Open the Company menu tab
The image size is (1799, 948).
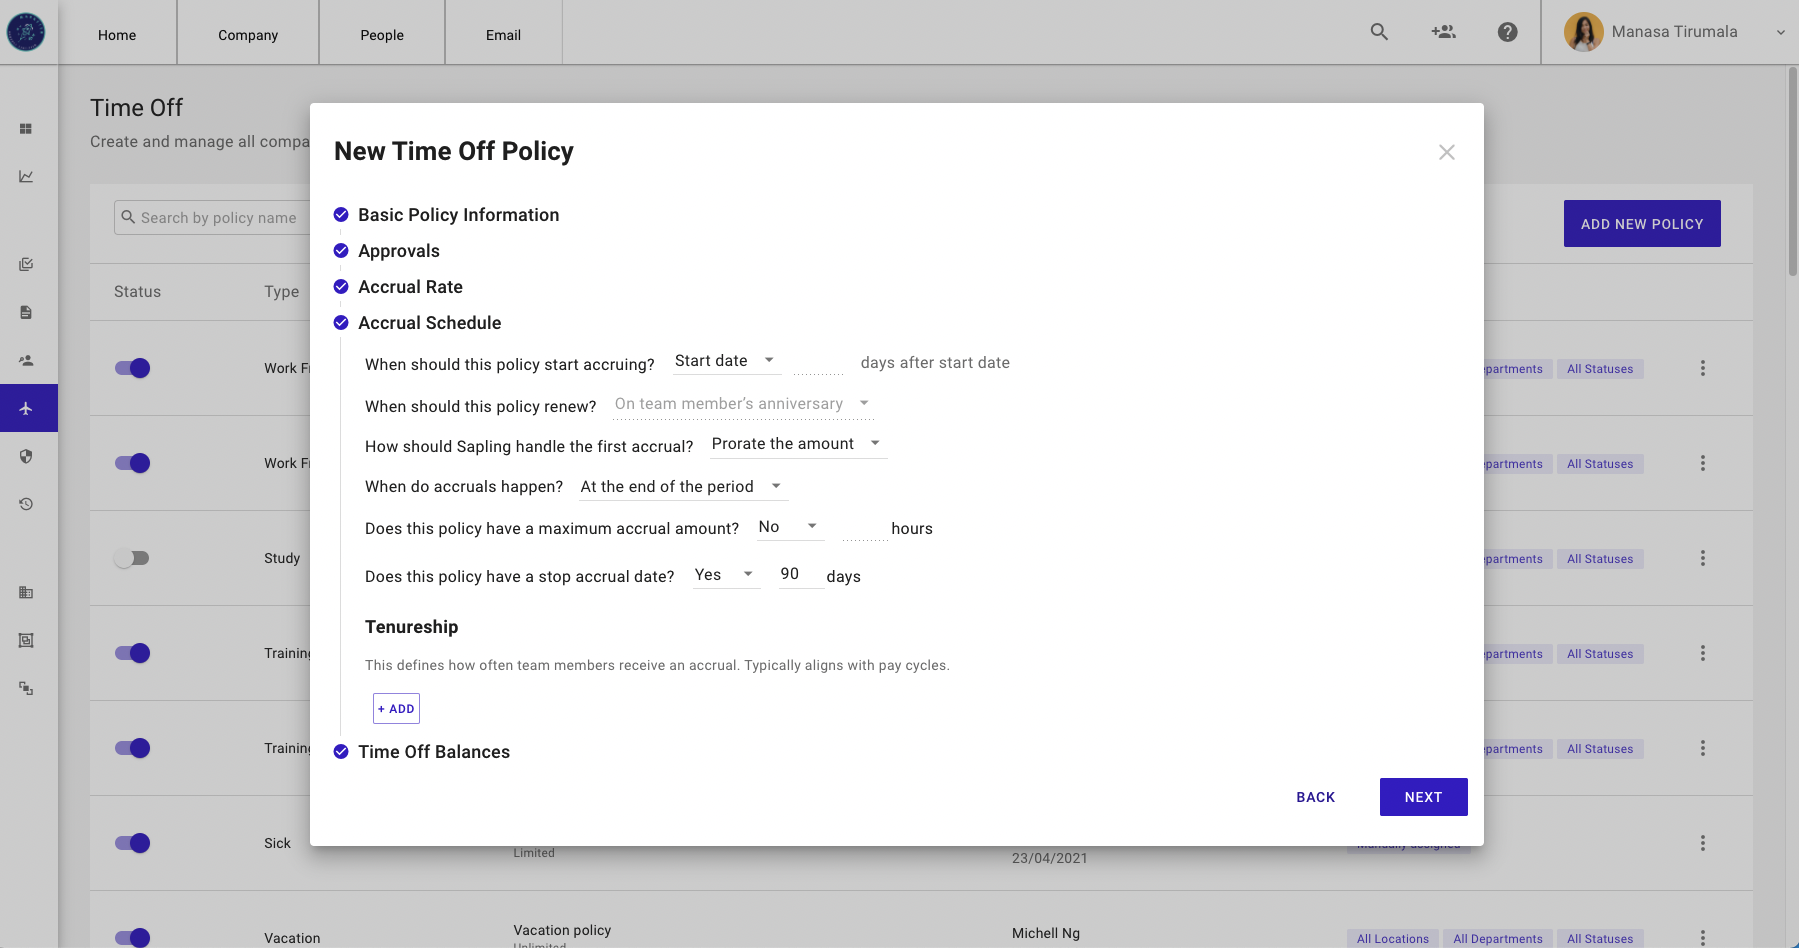[248, 35]
